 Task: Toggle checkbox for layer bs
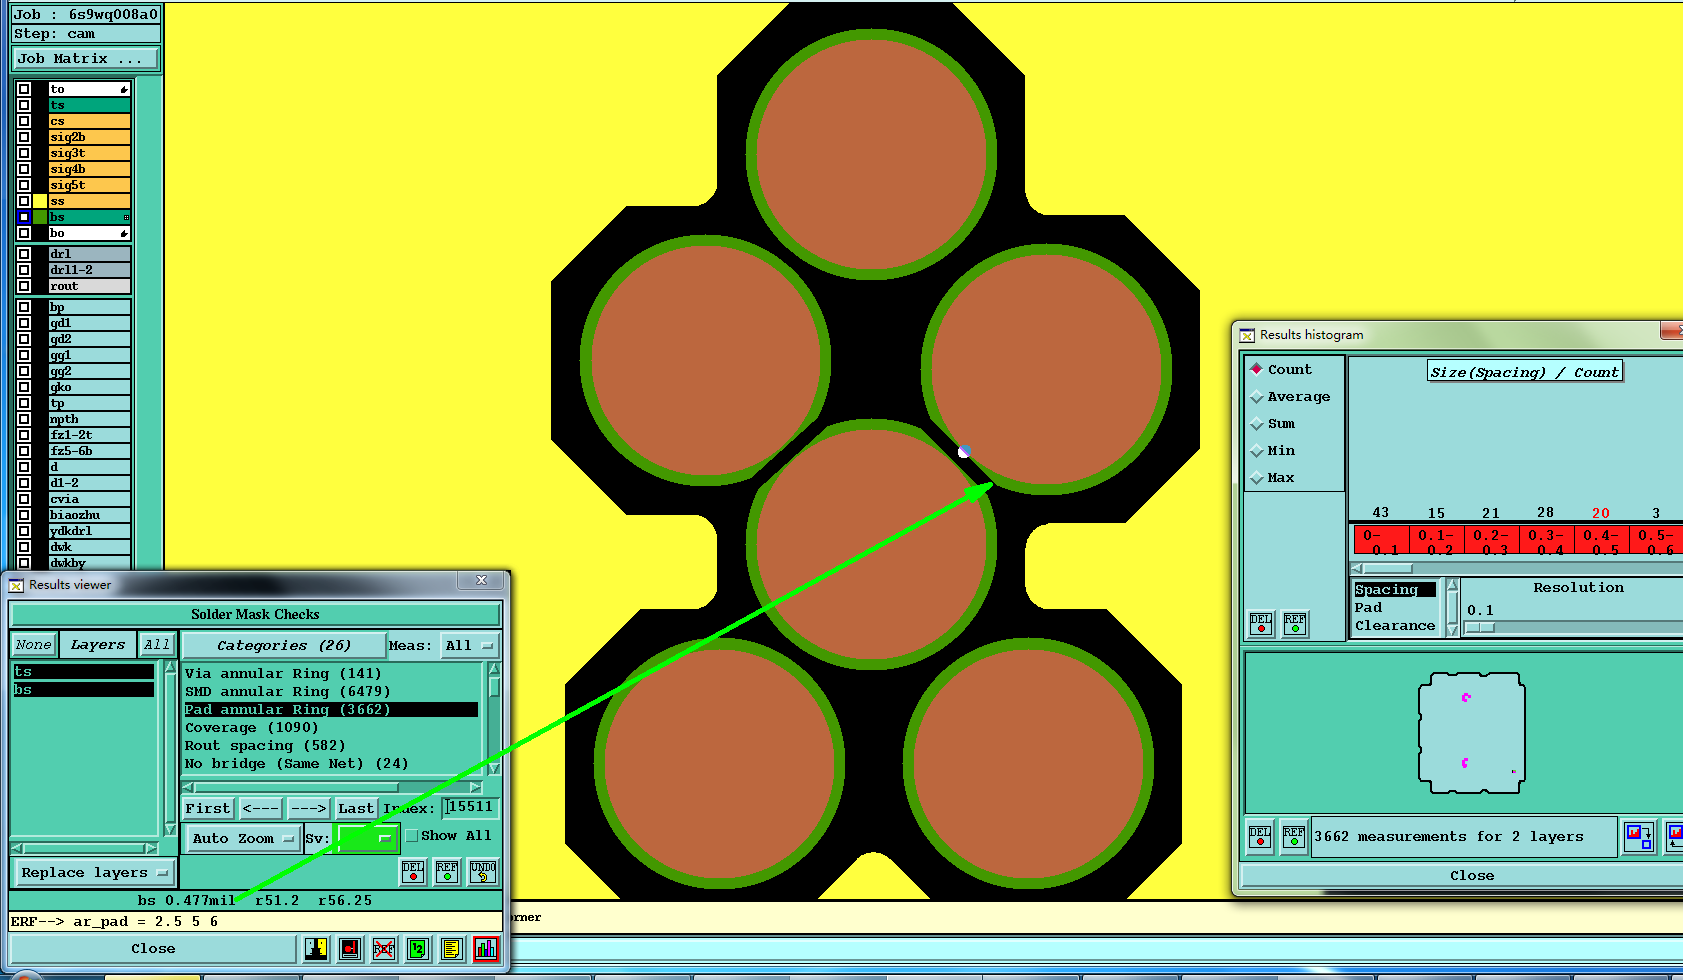(24, 217)
